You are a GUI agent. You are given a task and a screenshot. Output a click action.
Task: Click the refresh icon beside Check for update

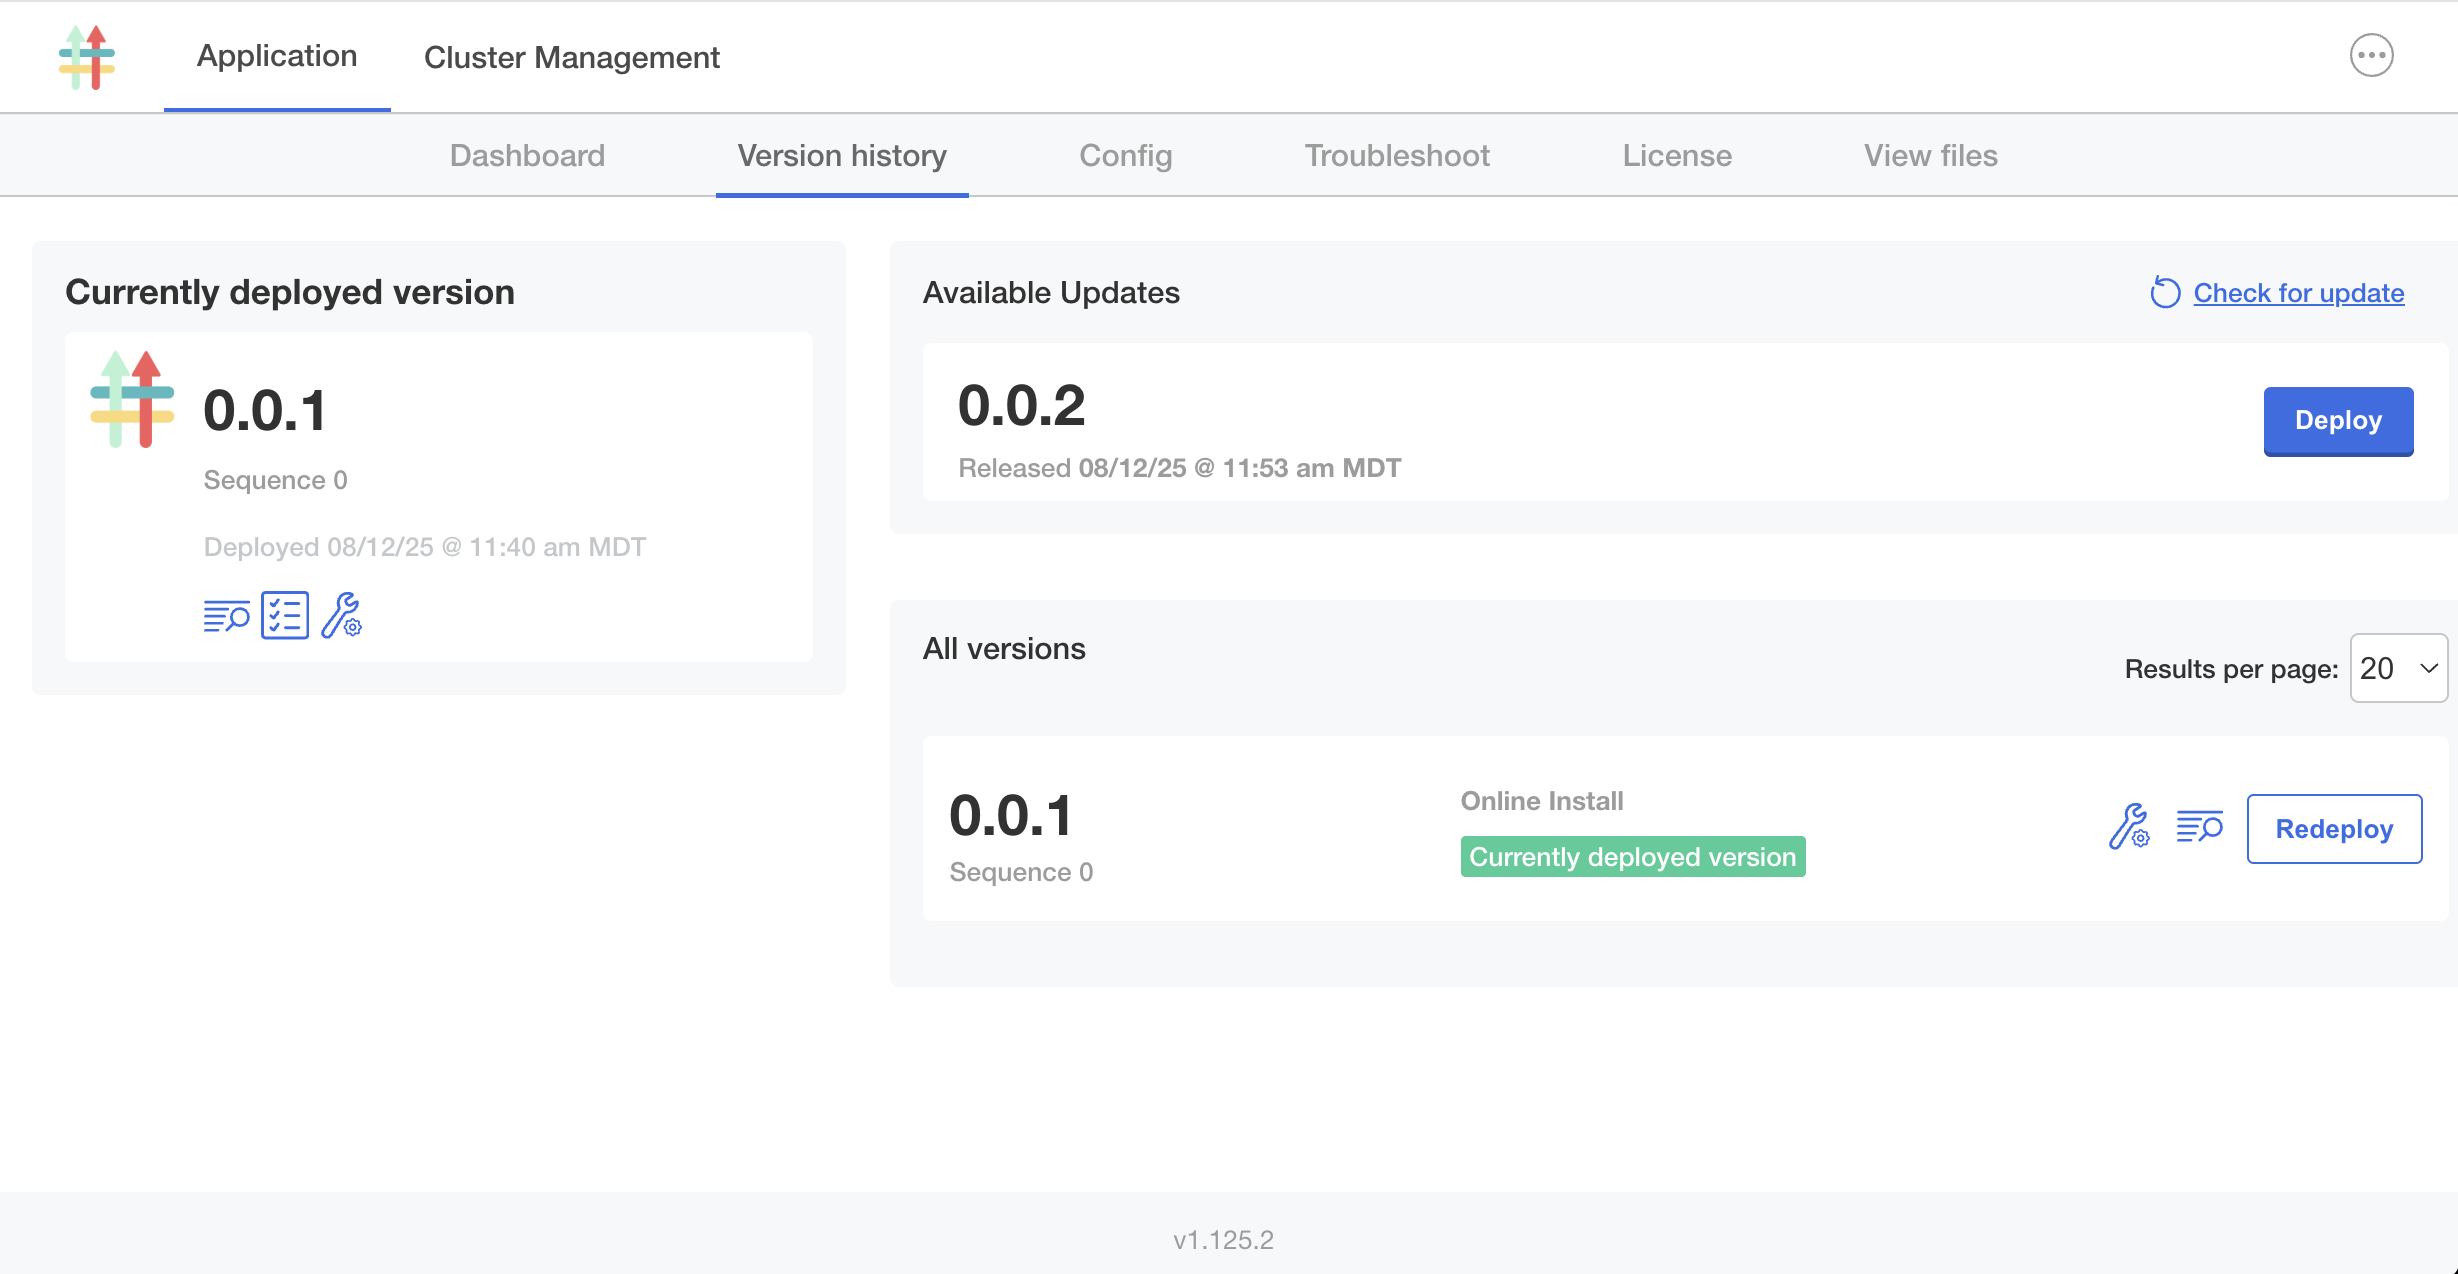tap(2164, 292)
